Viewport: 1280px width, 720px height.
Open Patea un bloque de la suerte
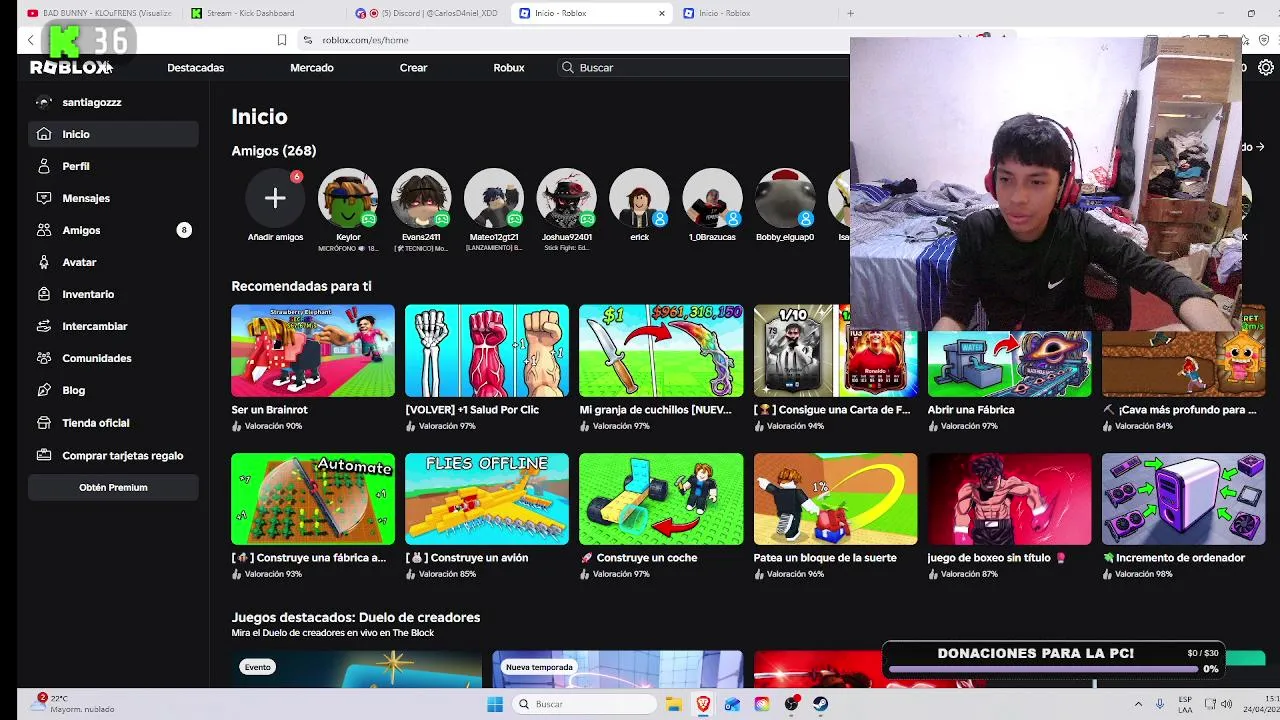pyautogui.click(x=835, y=499)
